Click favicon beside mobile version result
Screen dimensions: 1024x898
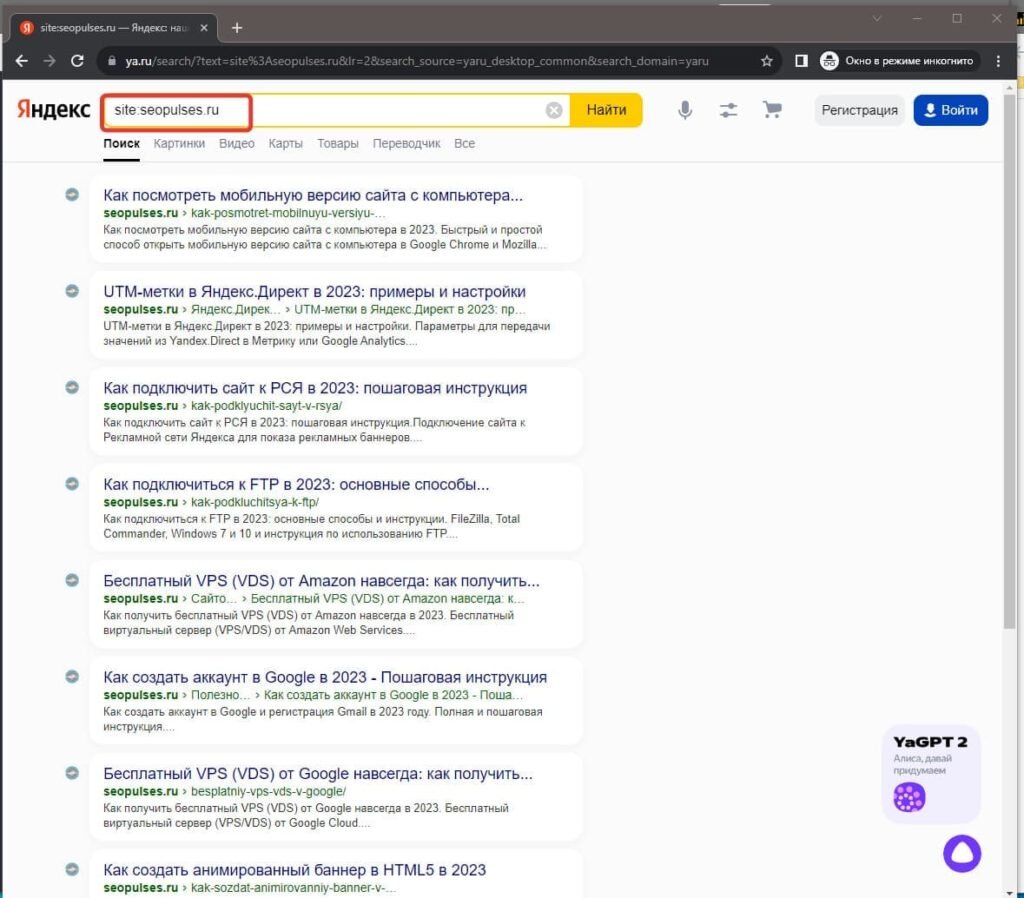pos(72,195)
